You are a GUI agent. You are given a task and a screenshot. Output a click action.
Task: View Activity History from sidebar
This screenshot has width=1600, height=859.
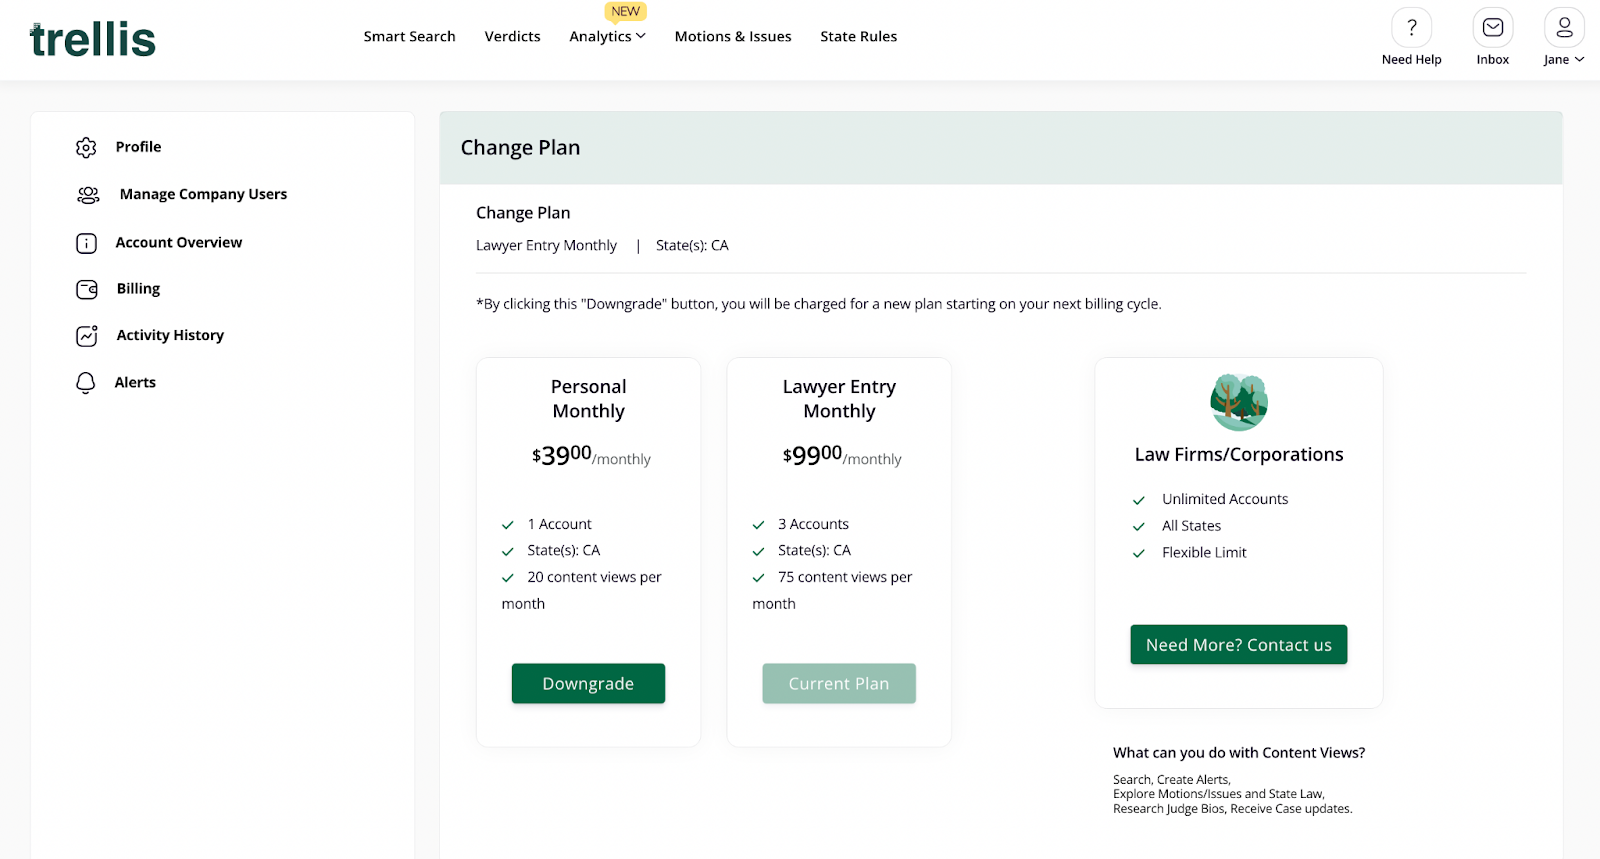pos(170,335)
